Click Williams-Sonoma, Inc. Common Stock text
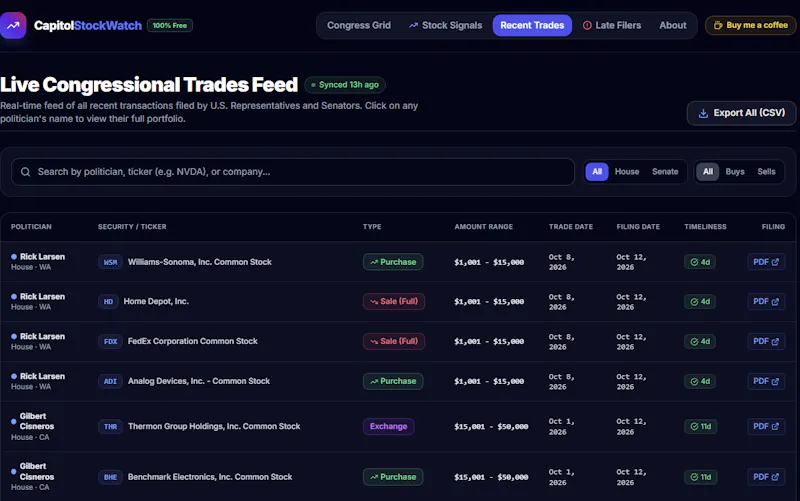Screen dimensions: 800x501 199,262
